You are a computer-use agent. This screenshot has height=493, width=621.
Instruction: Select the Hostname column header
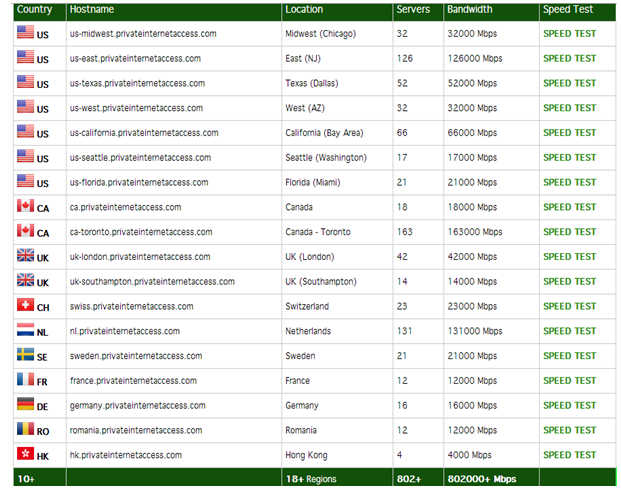pos(92,10)
